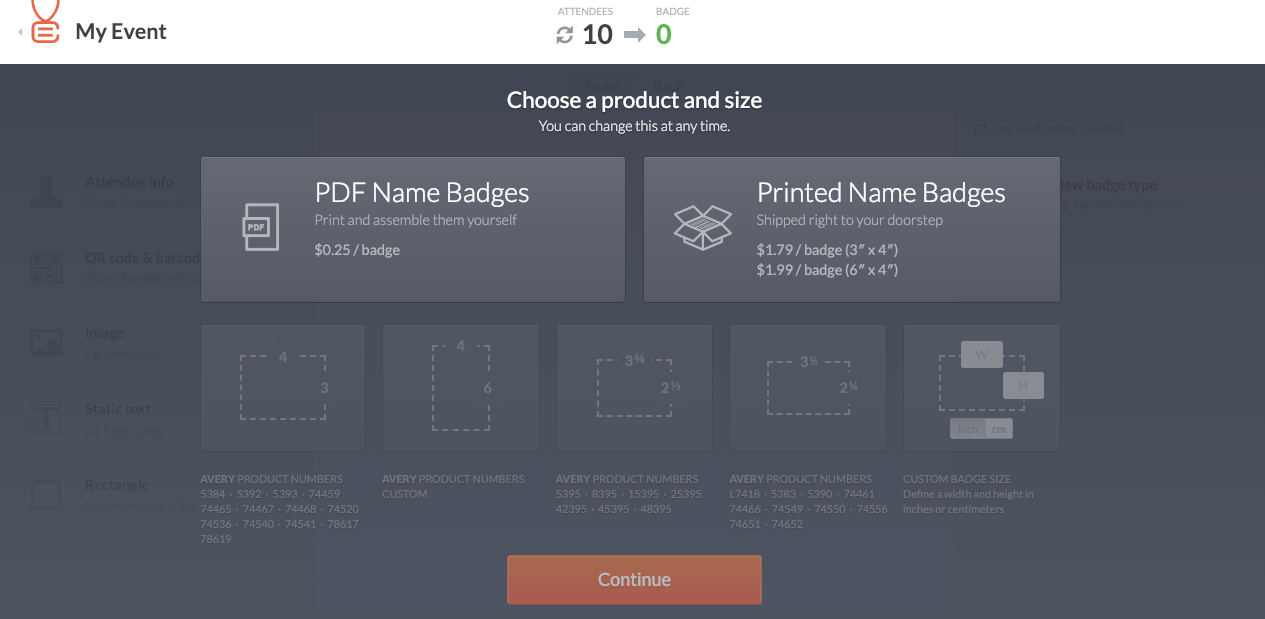Screen dimensions: 1265x619
Task: Switch units to inch
Action: coord(967,429)
